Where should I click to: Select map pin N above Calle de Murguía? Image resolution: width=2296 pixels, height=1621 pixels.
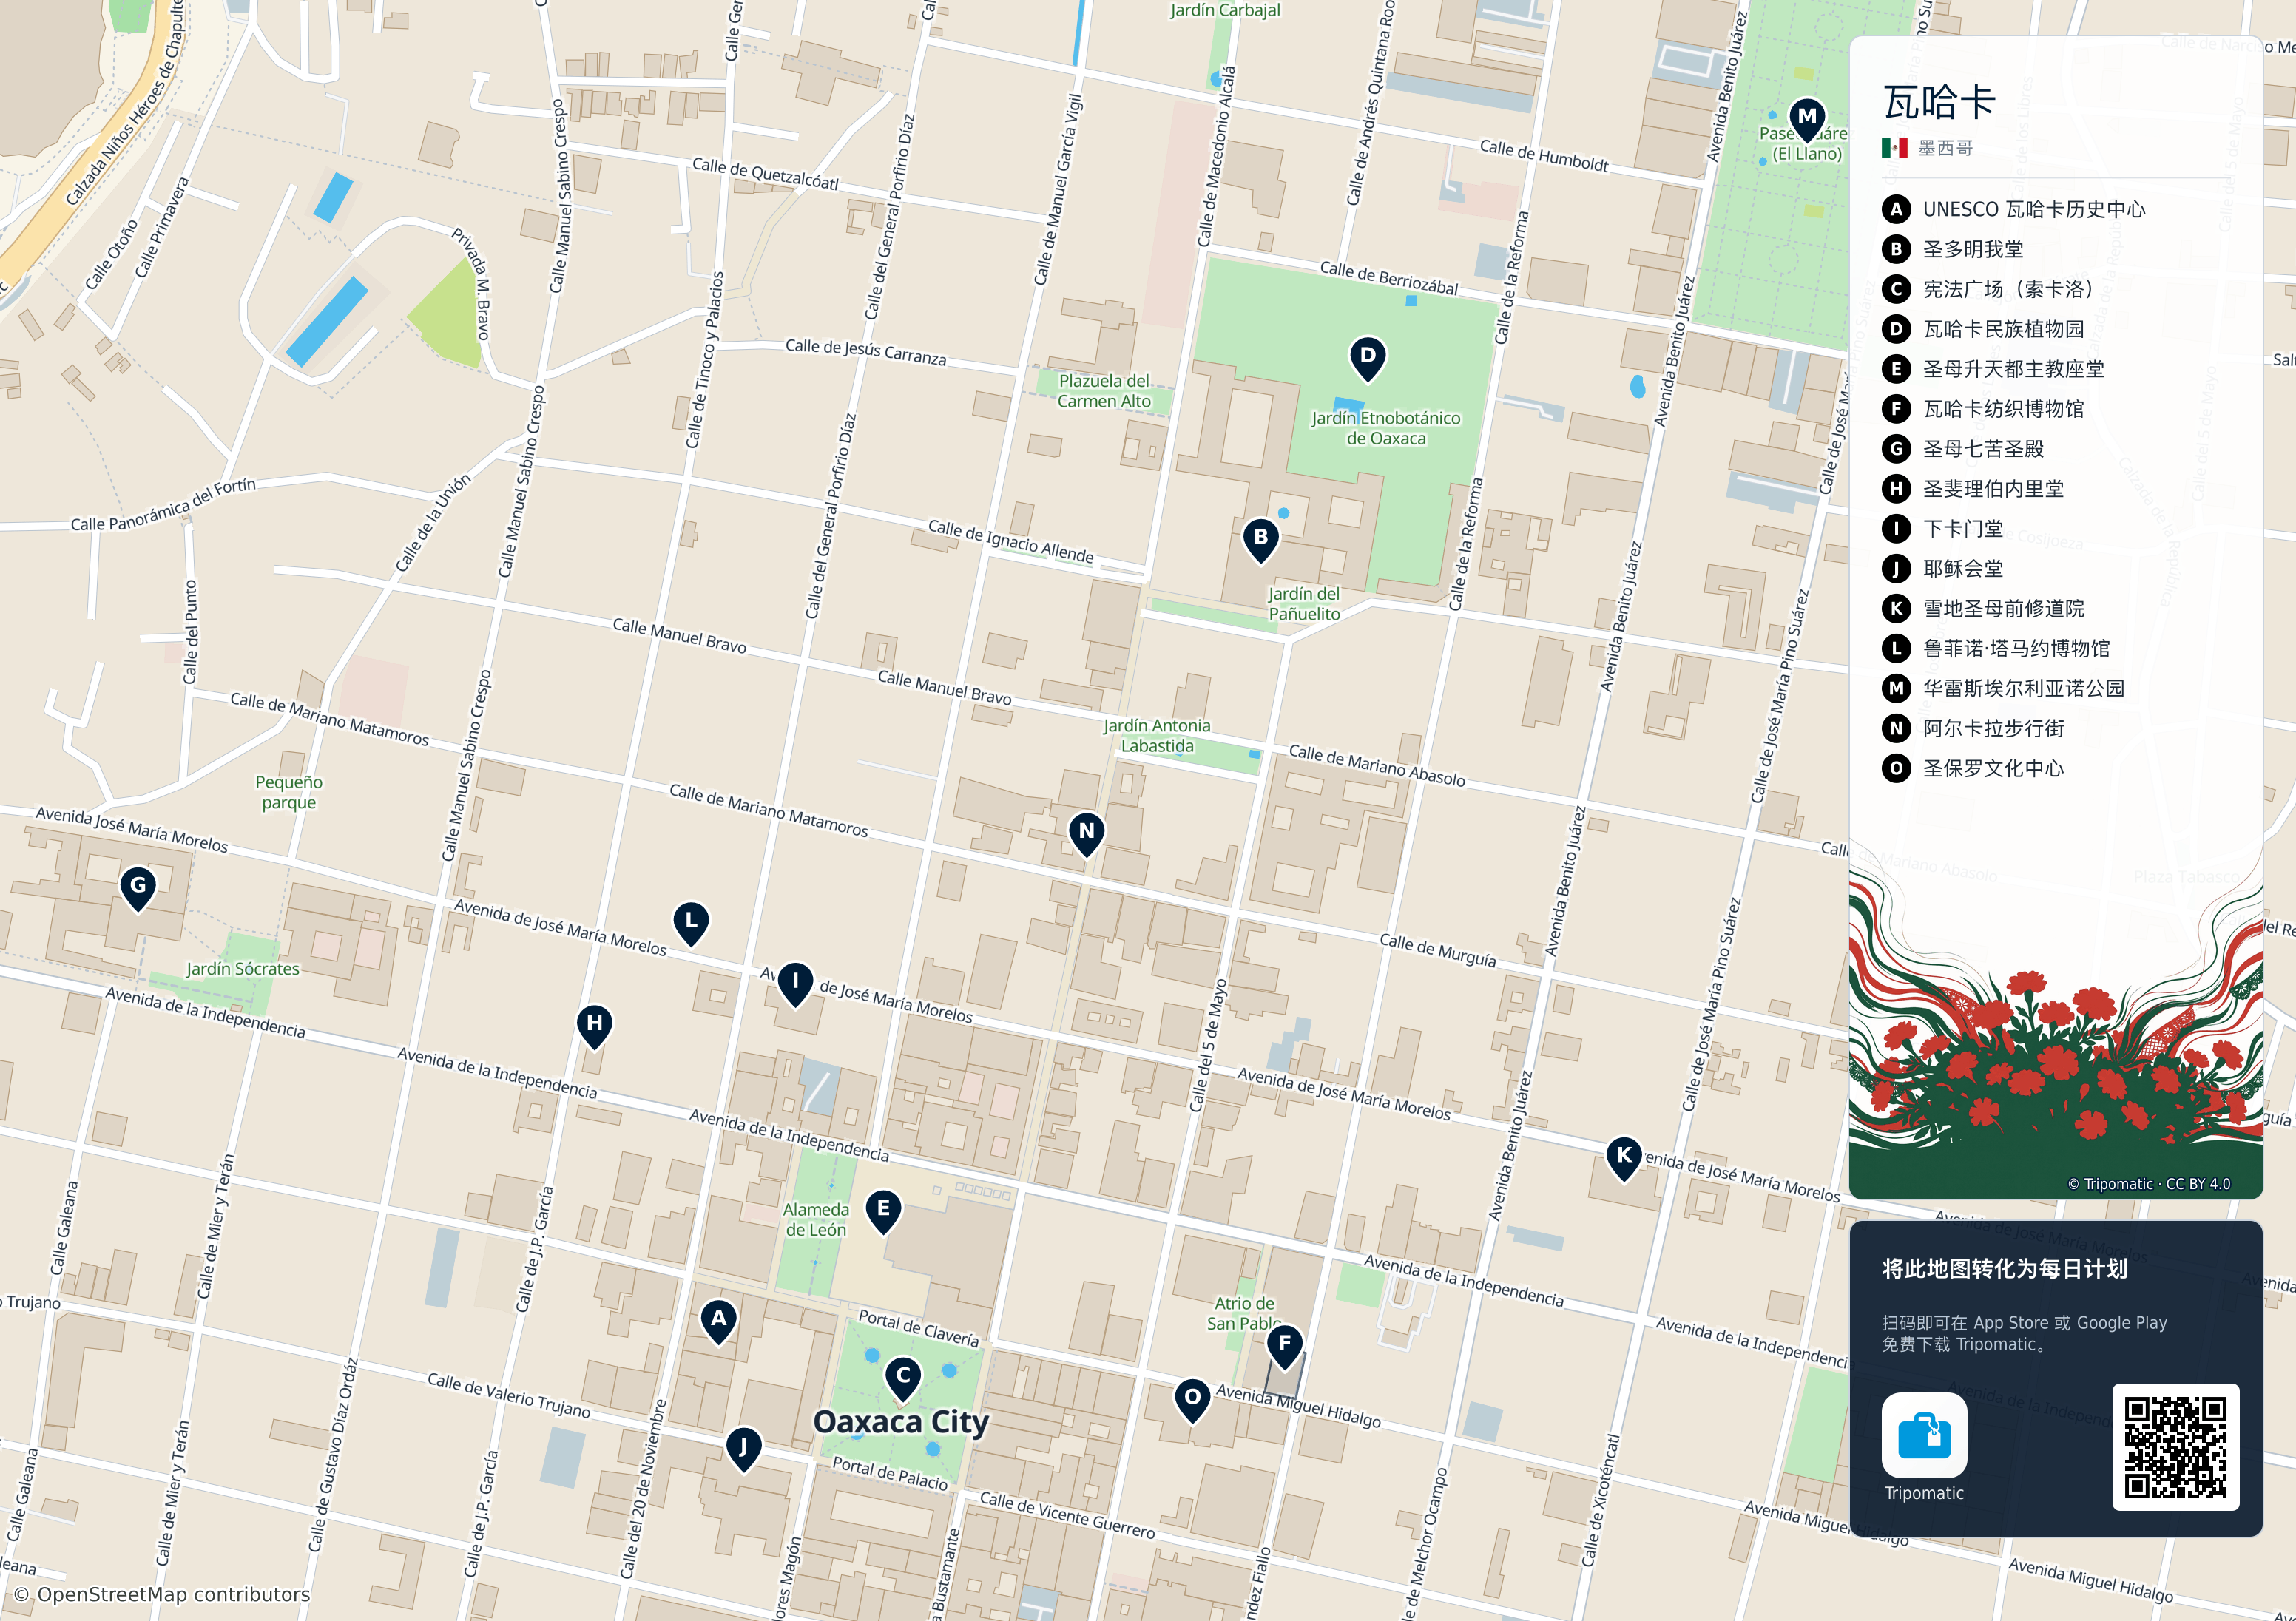coord(1087,834)
